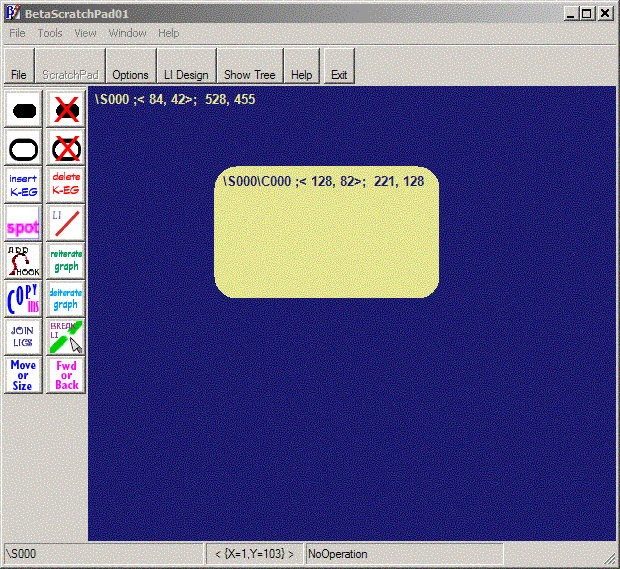Image resolution: width=620 pixels, height=569 pixels.
Task: Click the insert K-EG tool
Action: (x=23, y=185)
